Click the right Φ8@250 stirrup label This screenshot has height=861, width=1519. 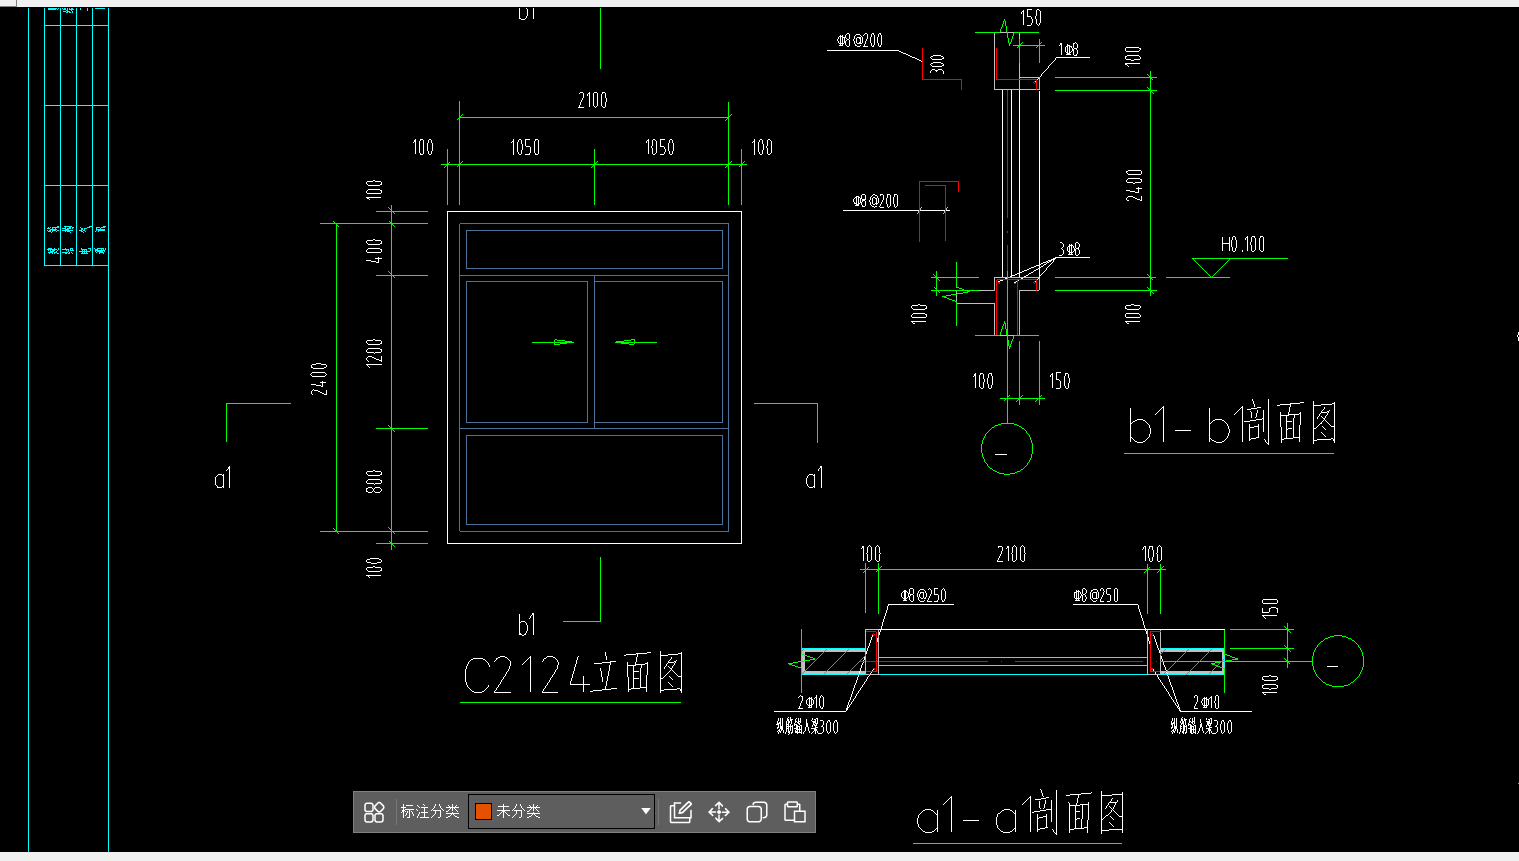pyautogui.click(x=1096, y=595)
